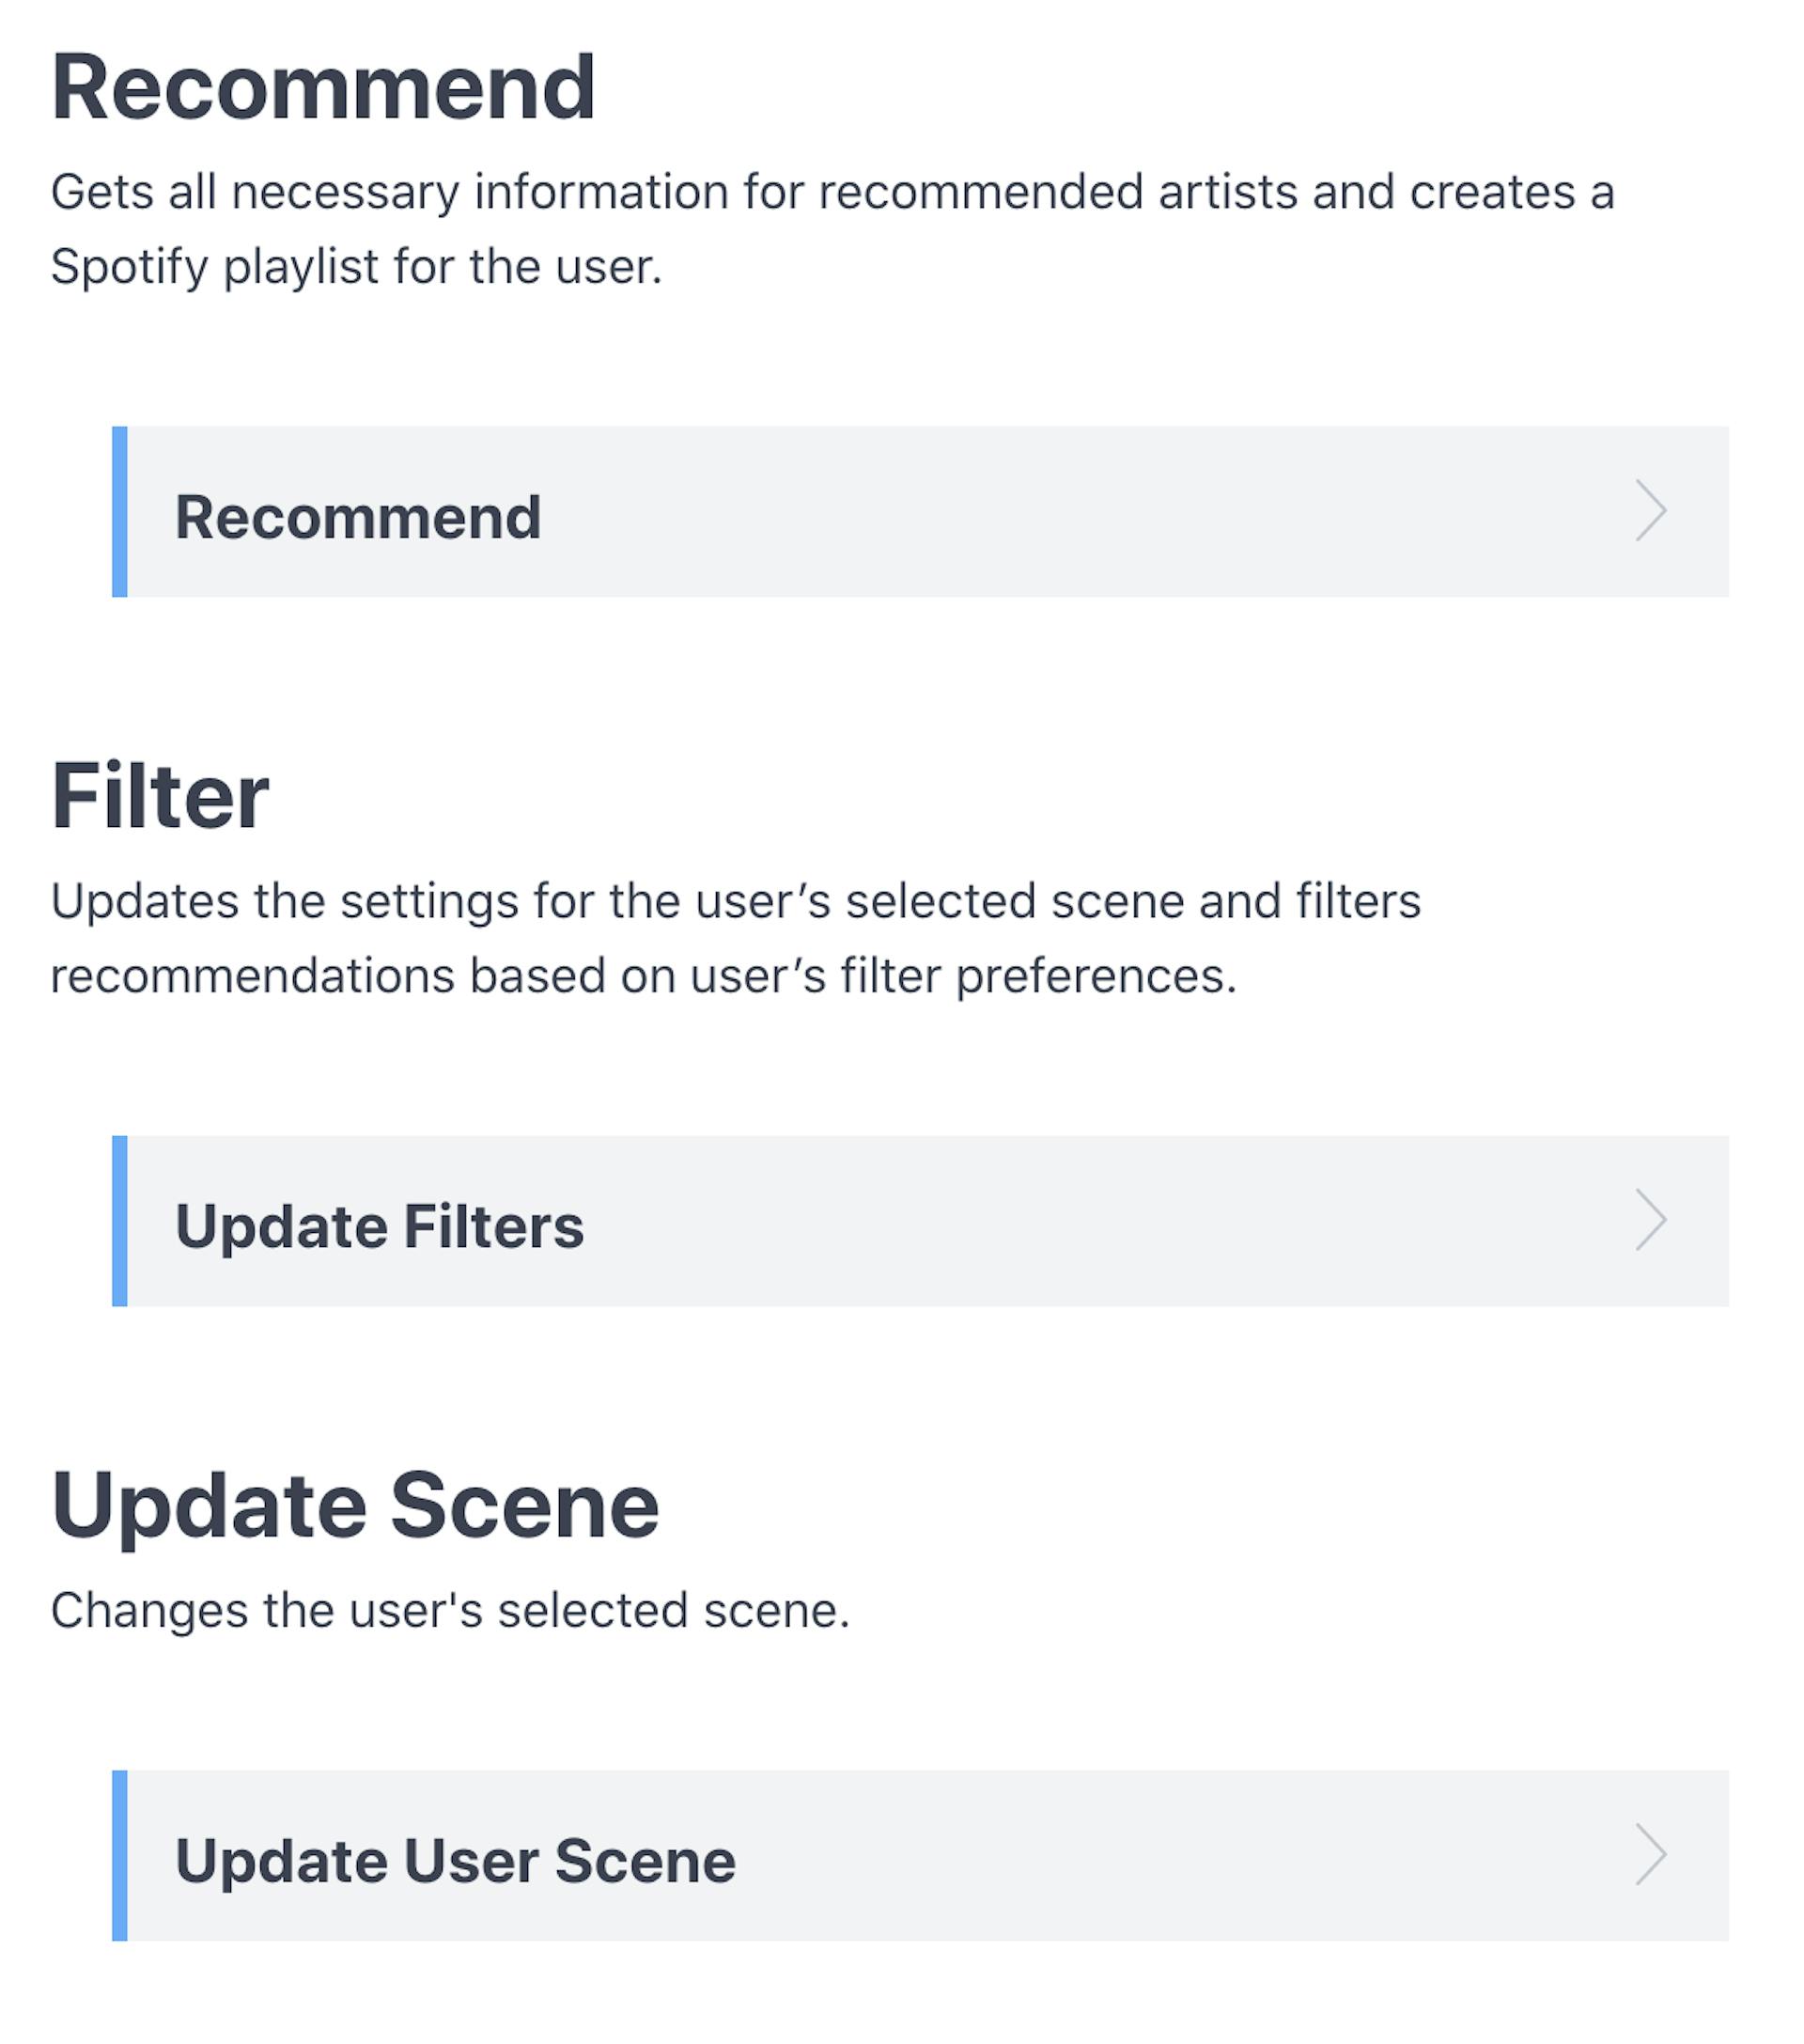
Task: Click the Update User Scene label text
Action: tap(455, 1862)
